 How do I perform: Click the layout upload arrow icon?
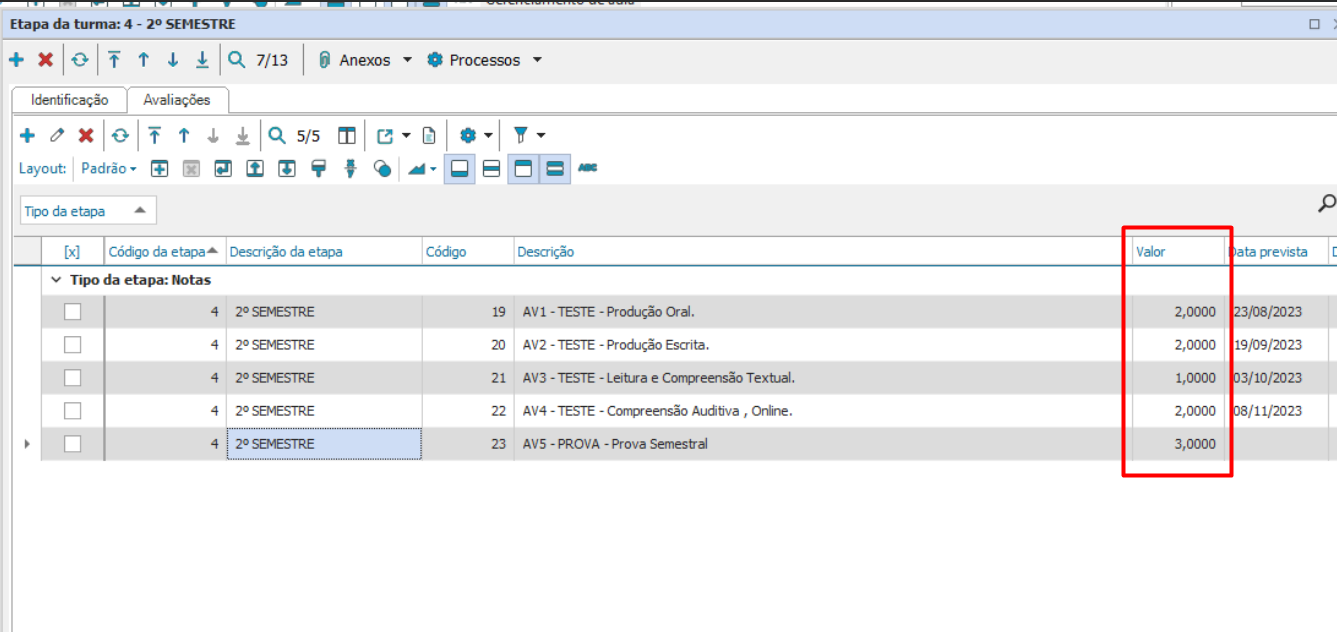[255, 169]
